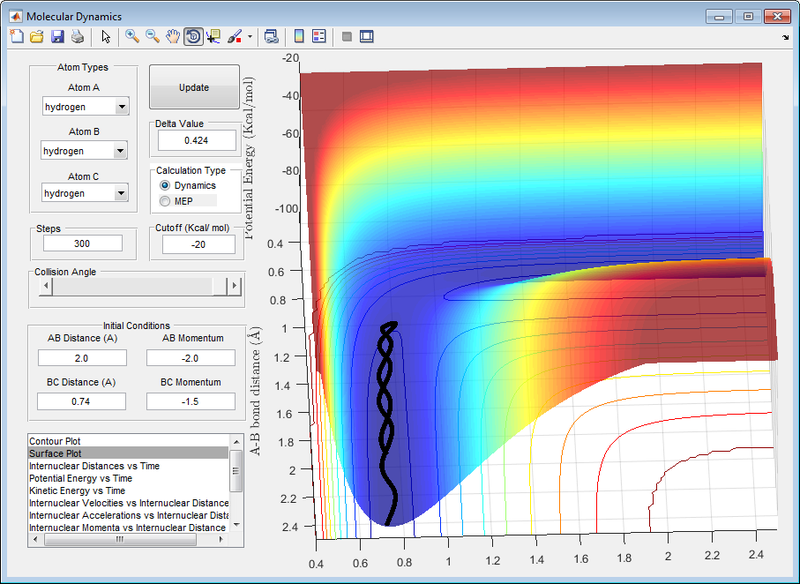The width and height of the screenshot is (800, 584).
Task: Select Internuclear Accelerations vs Internuclear Distance
Action: 128,515
